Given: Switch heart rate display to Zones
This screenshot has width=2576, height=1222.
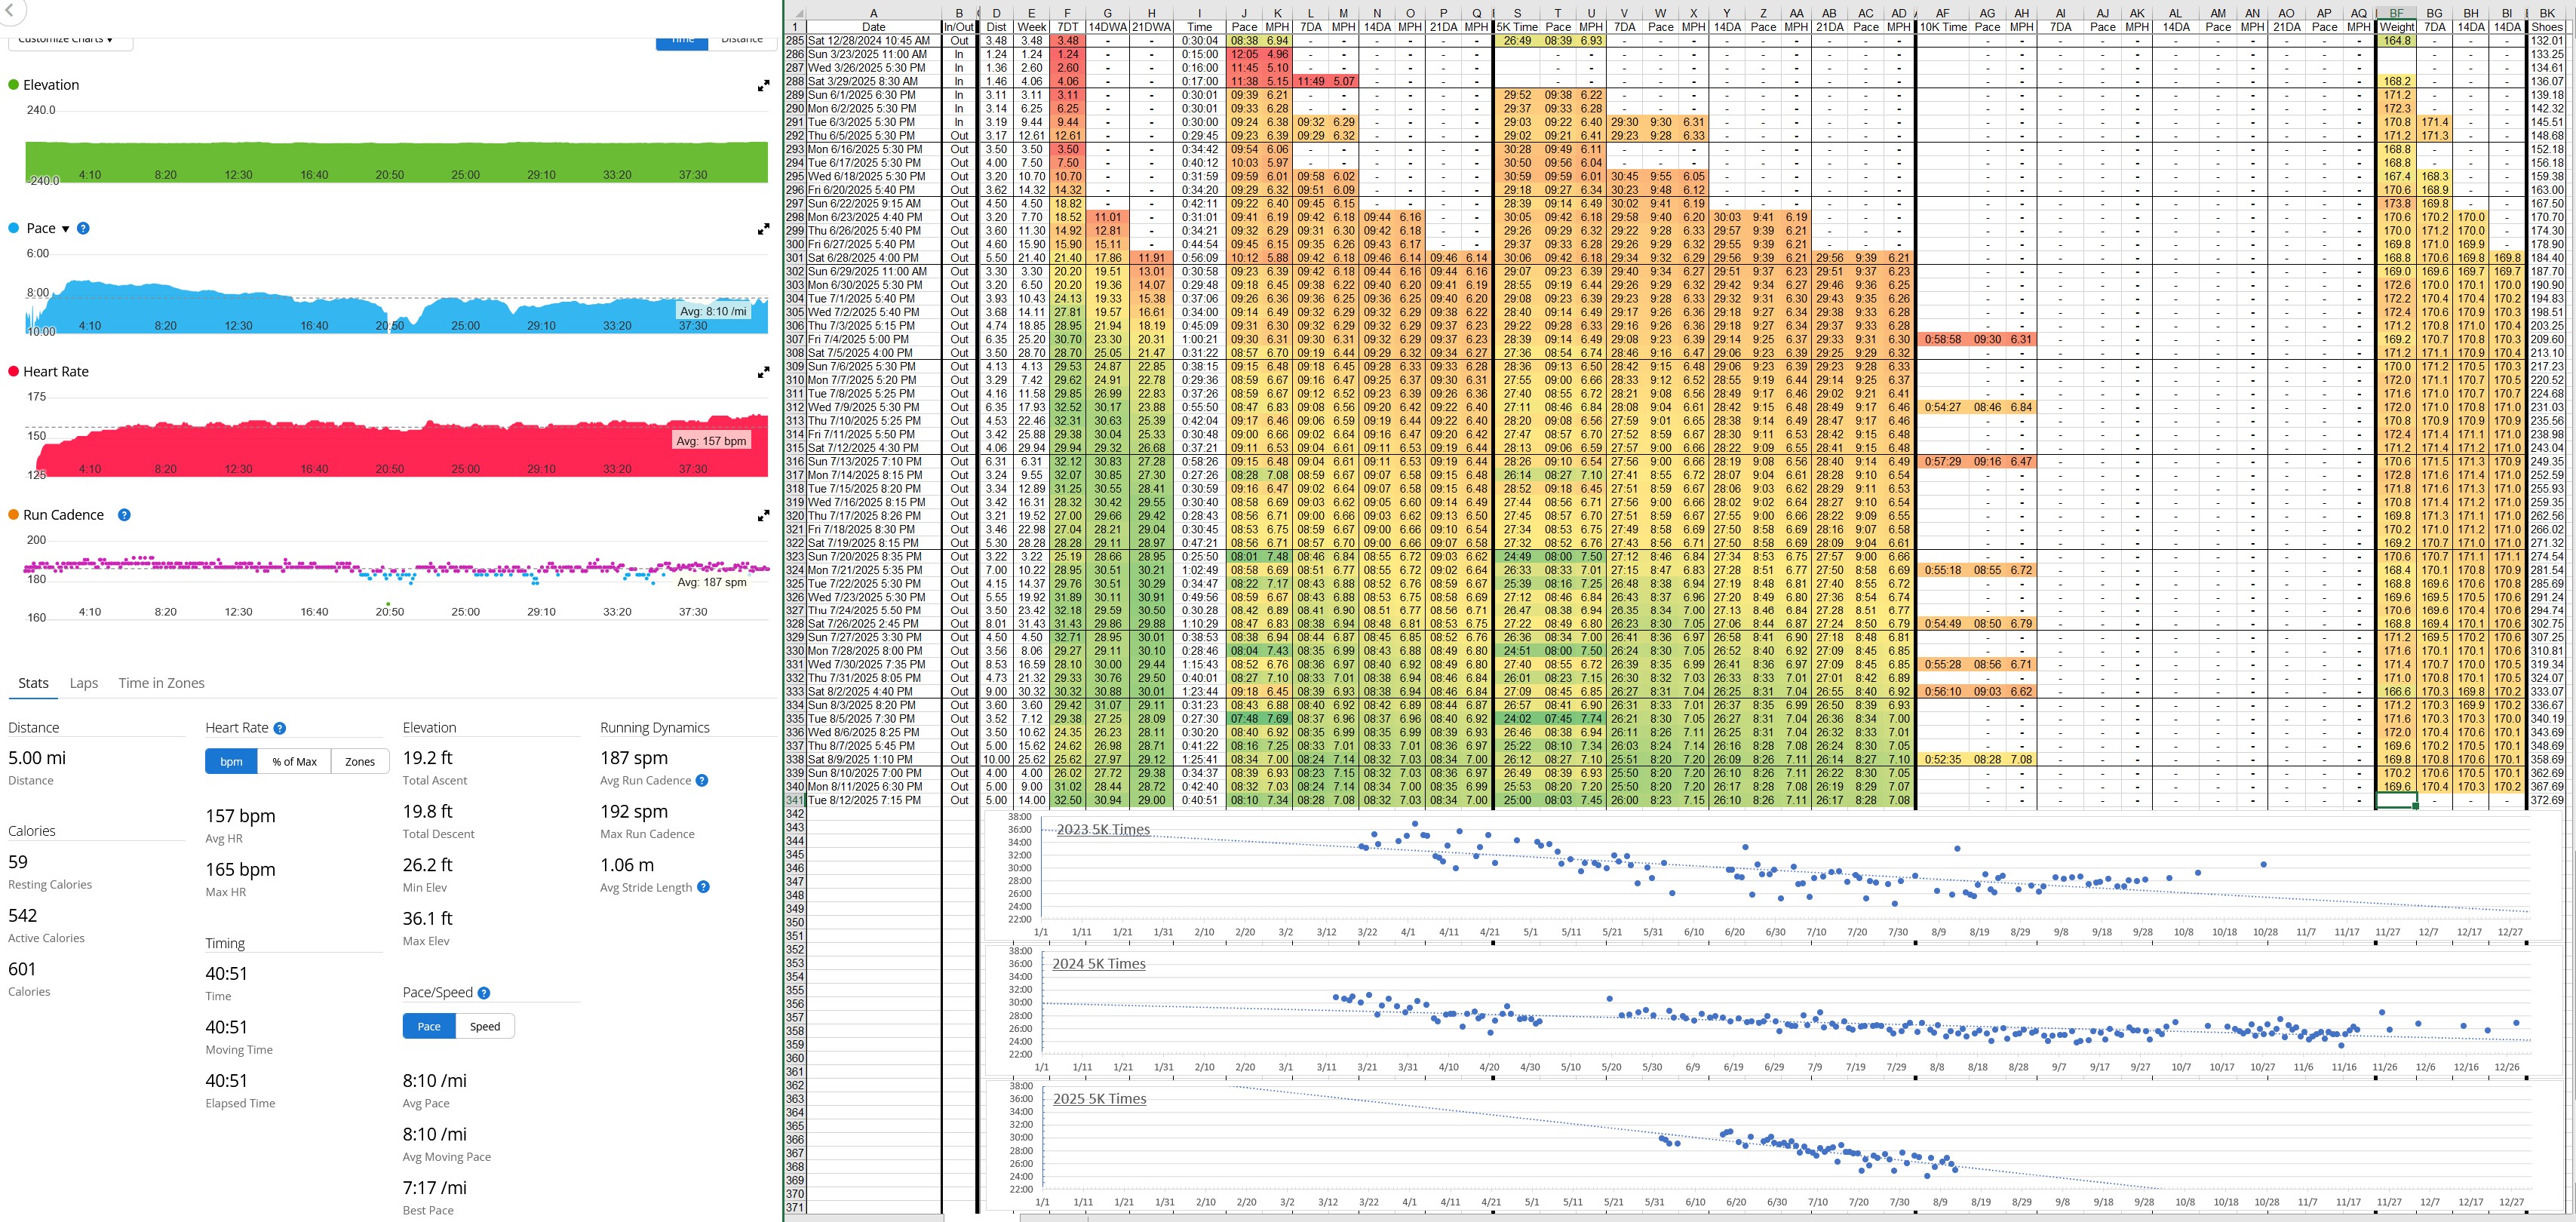Looking at the screenshot, I should (x=360, y=761).
